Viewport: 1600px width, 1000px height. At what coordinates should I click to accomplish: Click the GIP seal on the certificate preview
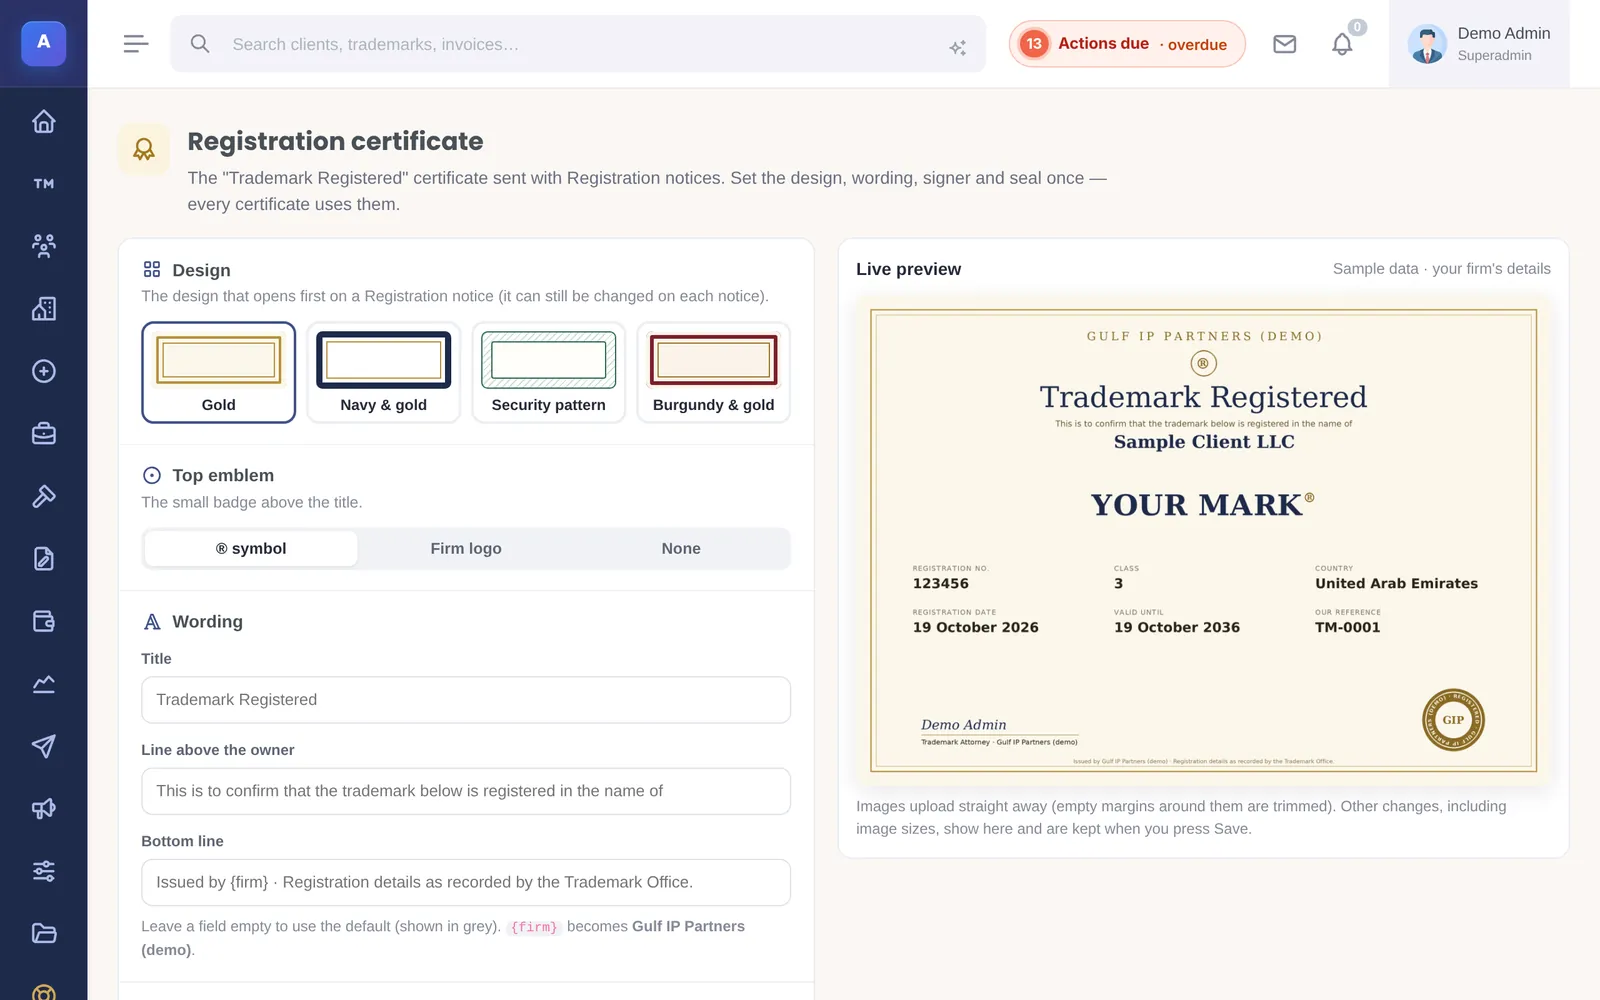pyautogui.click(x=1453, y=720)
